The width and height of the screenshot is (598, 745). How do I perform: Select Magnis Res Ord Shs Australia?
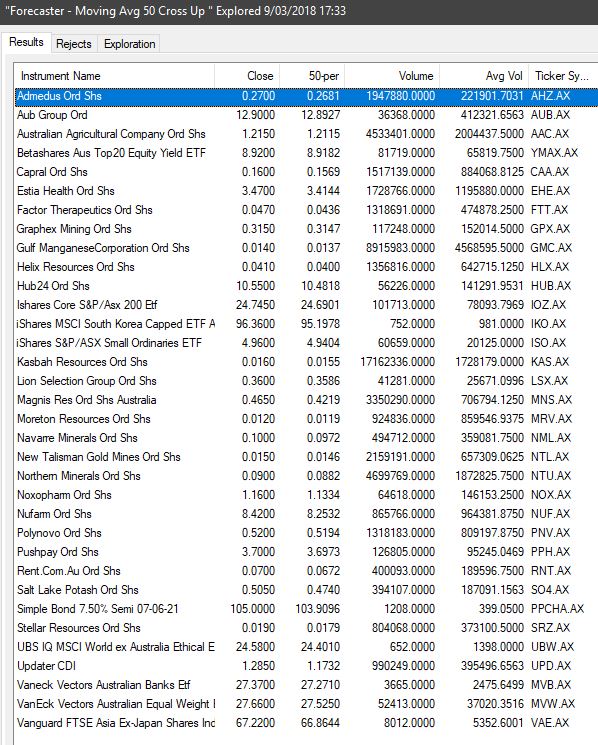point(306,400)
